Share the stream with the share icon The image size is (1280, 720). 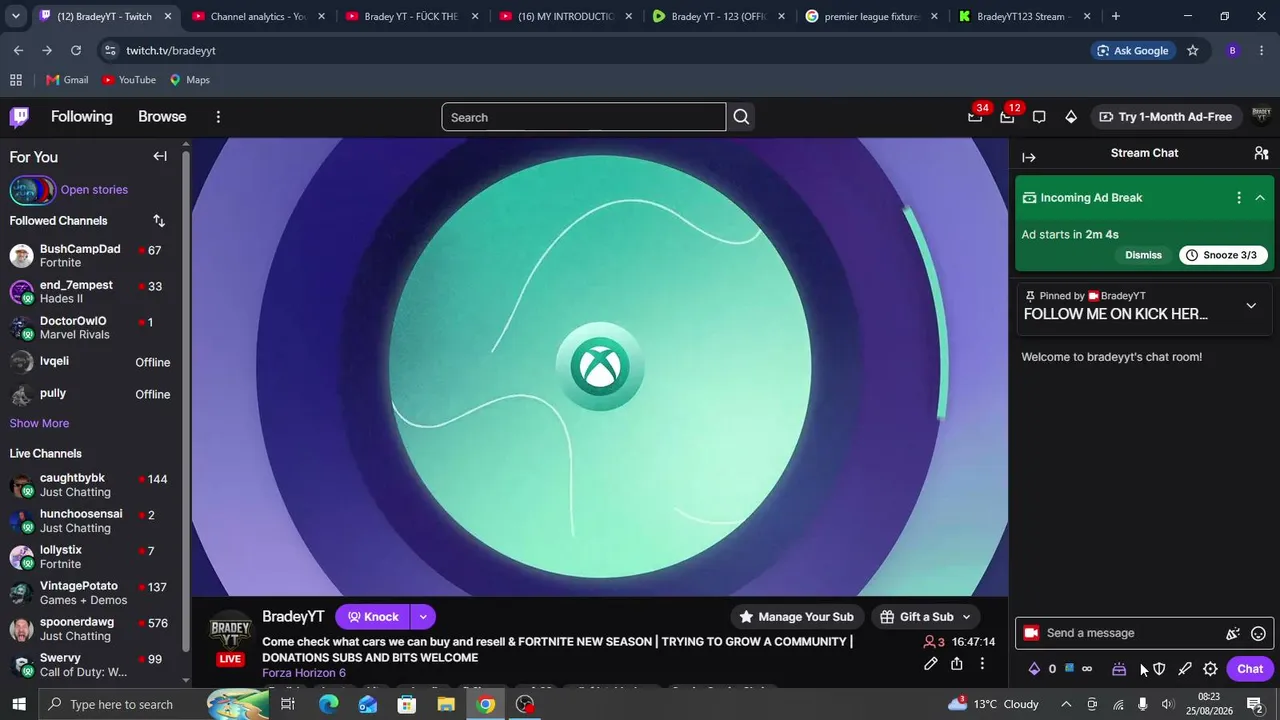(x=957, y=664)
